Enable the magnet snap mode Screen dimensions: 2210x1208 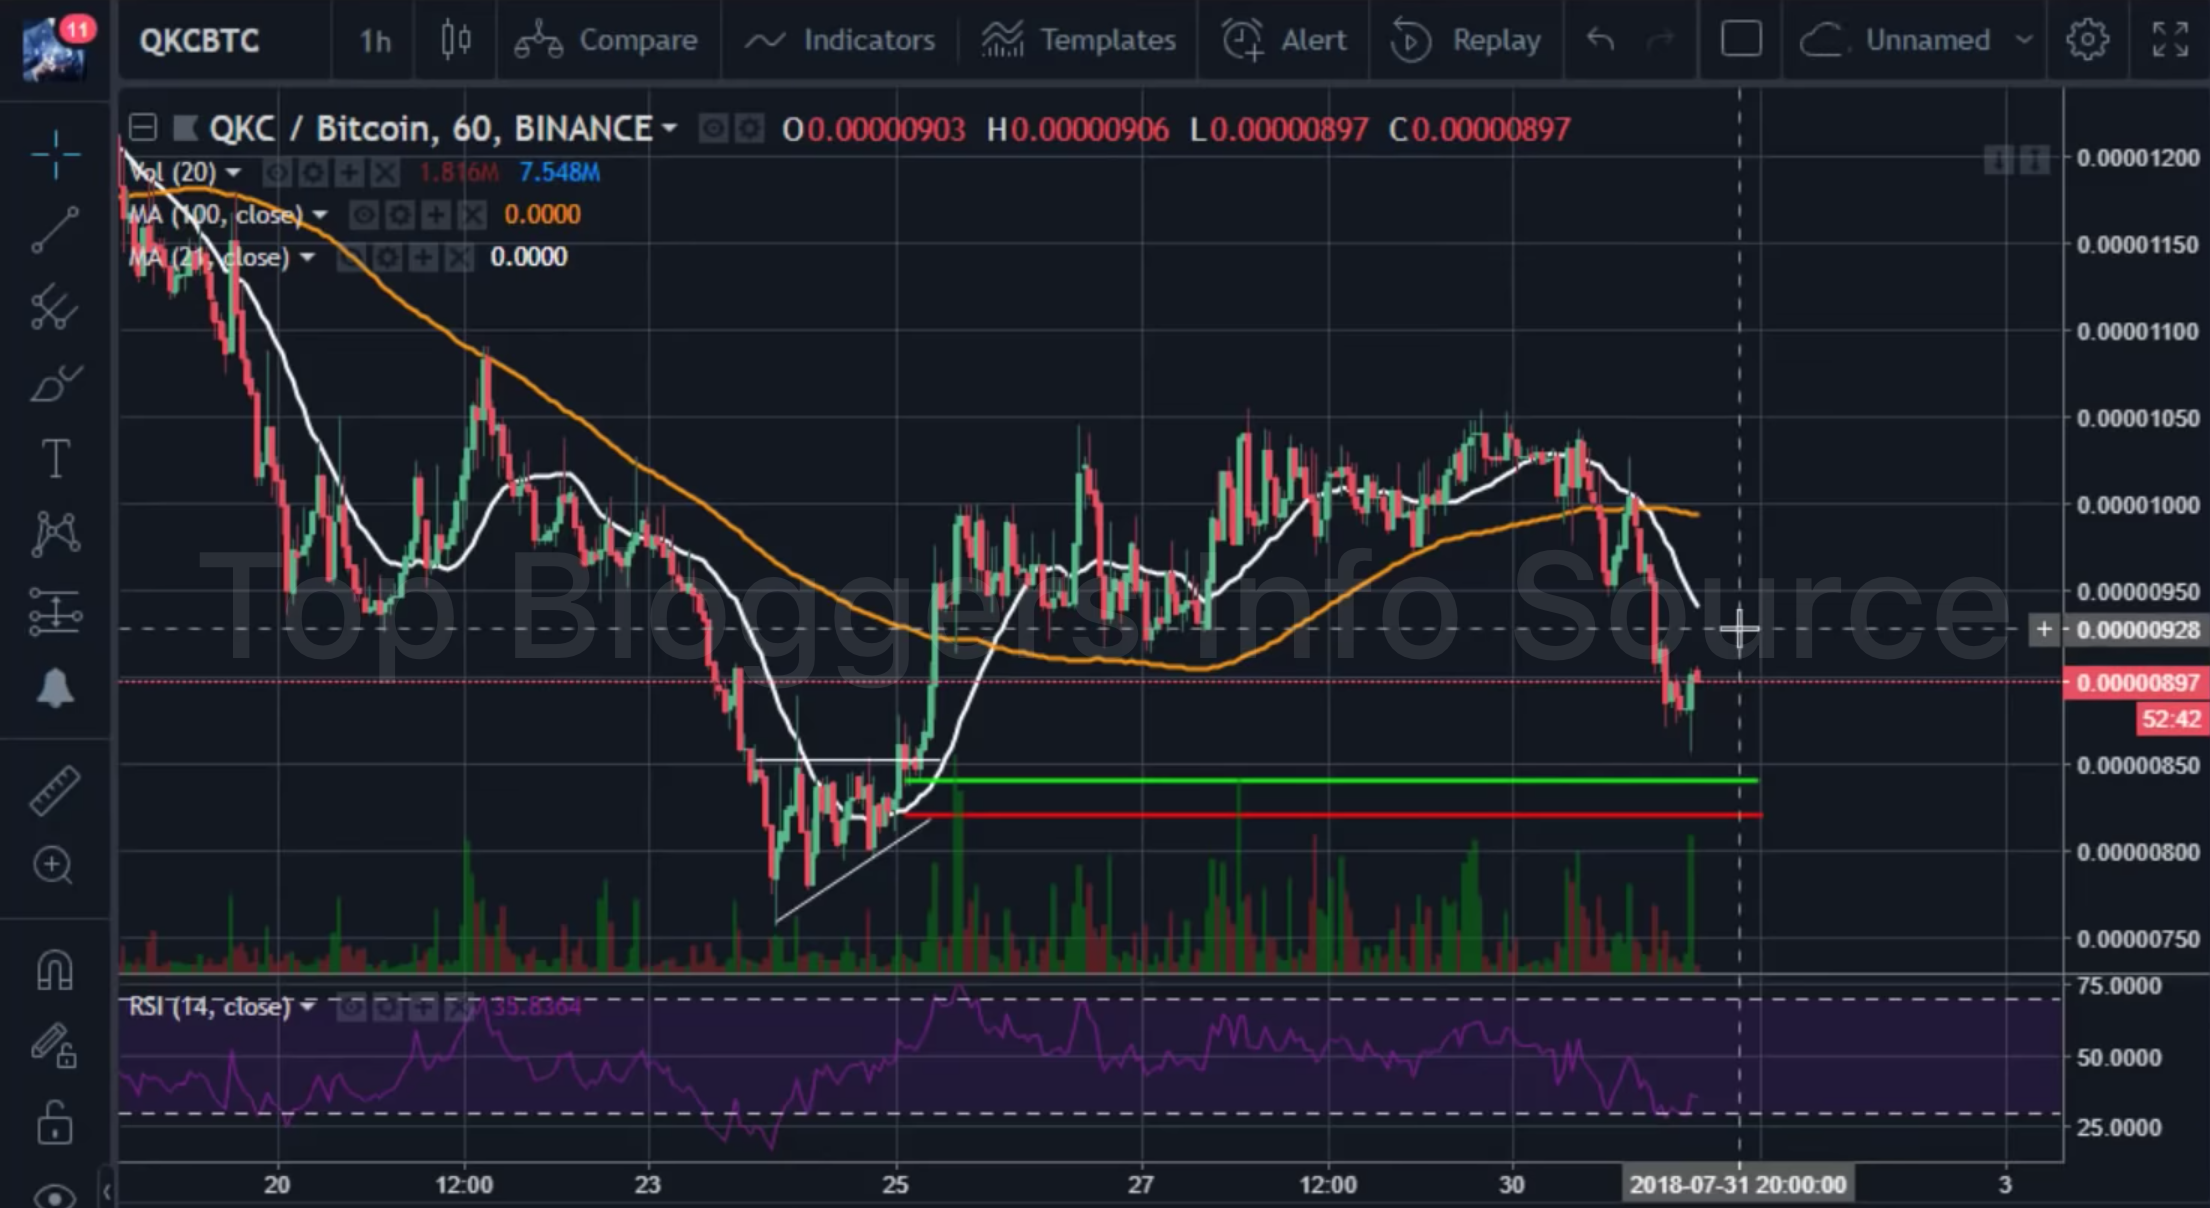(55, 970)
